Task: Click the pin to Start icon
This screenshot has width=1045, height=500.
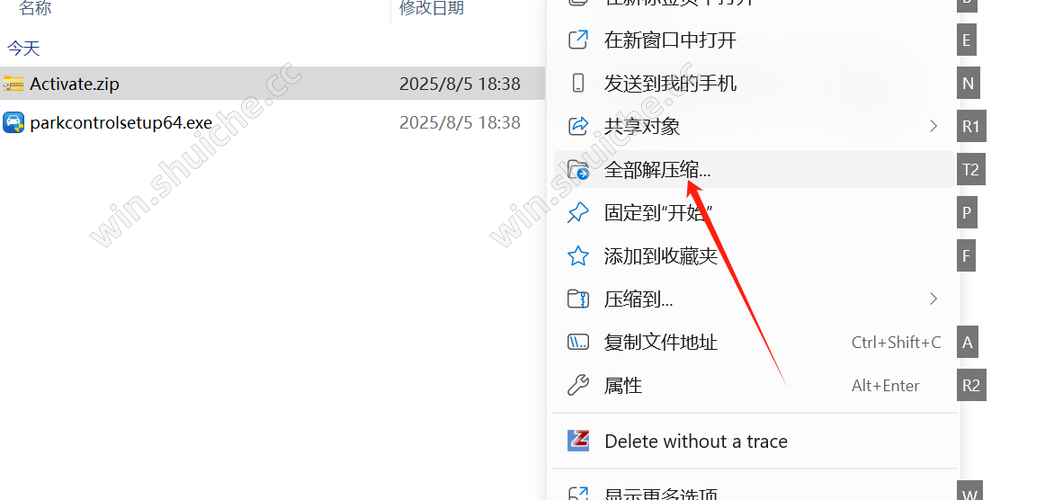Action: click(578, 213)
